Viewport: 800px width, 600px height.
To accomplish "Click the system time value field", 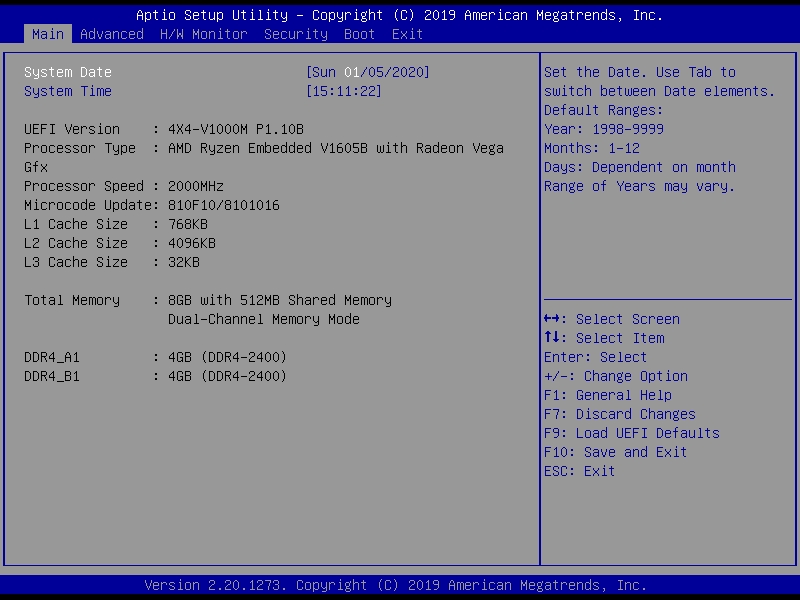I will click(344, 91).
